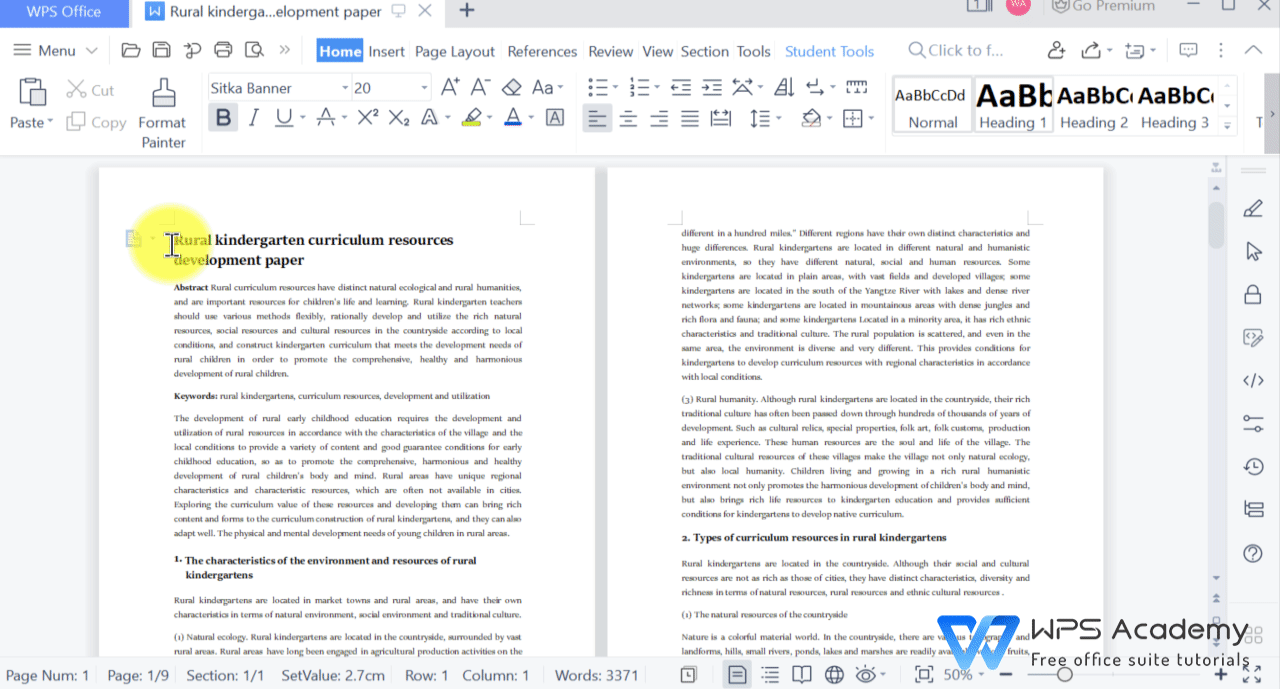The image size is (1280, 689).
Task: Open the Edit Mode pen icon in right sidebar
Action: [x=1253, y=209]
